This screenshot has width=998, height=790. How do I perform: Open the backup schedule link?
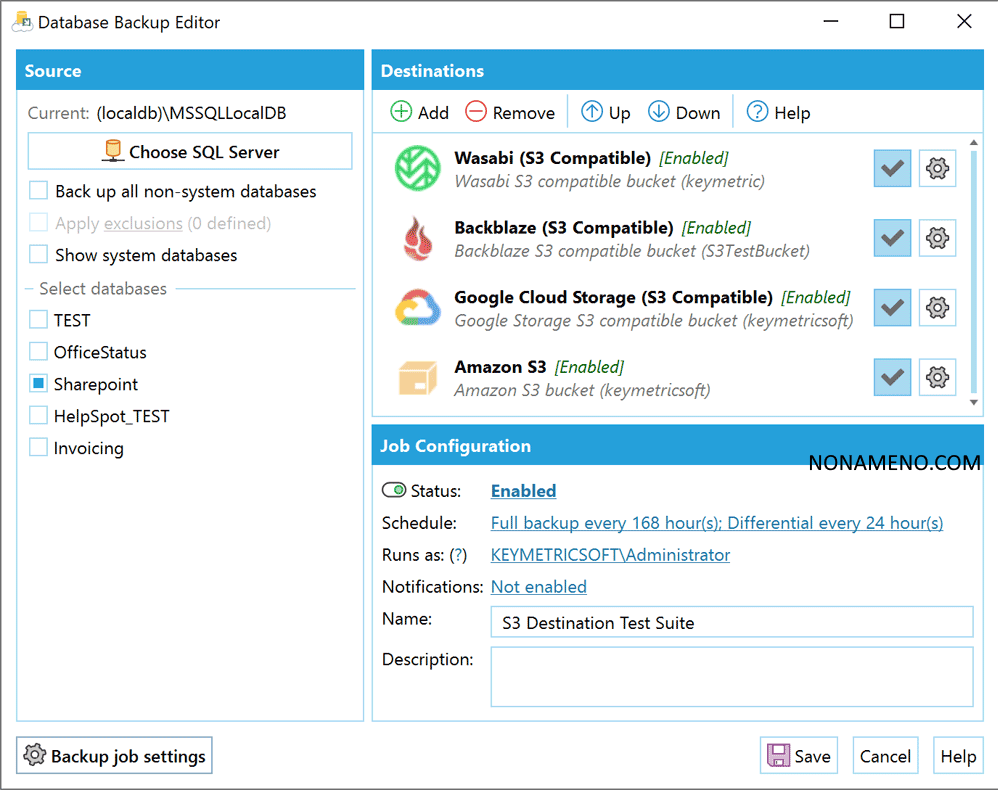pyautogui.click(x=716, y=523)
